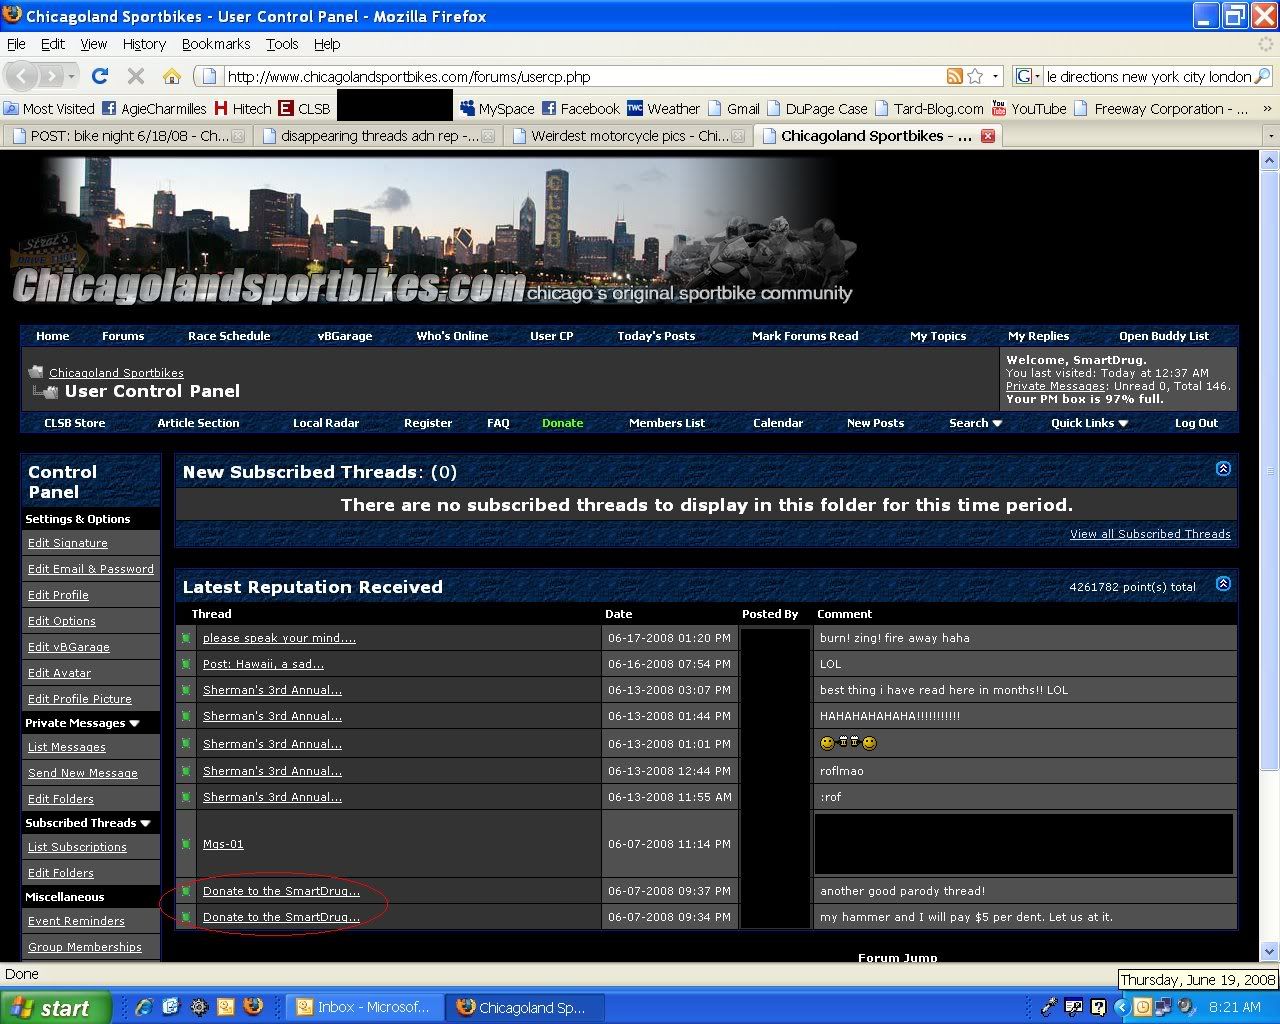Switch to the 'Weirdest motorcycle pics' tab

626,136
